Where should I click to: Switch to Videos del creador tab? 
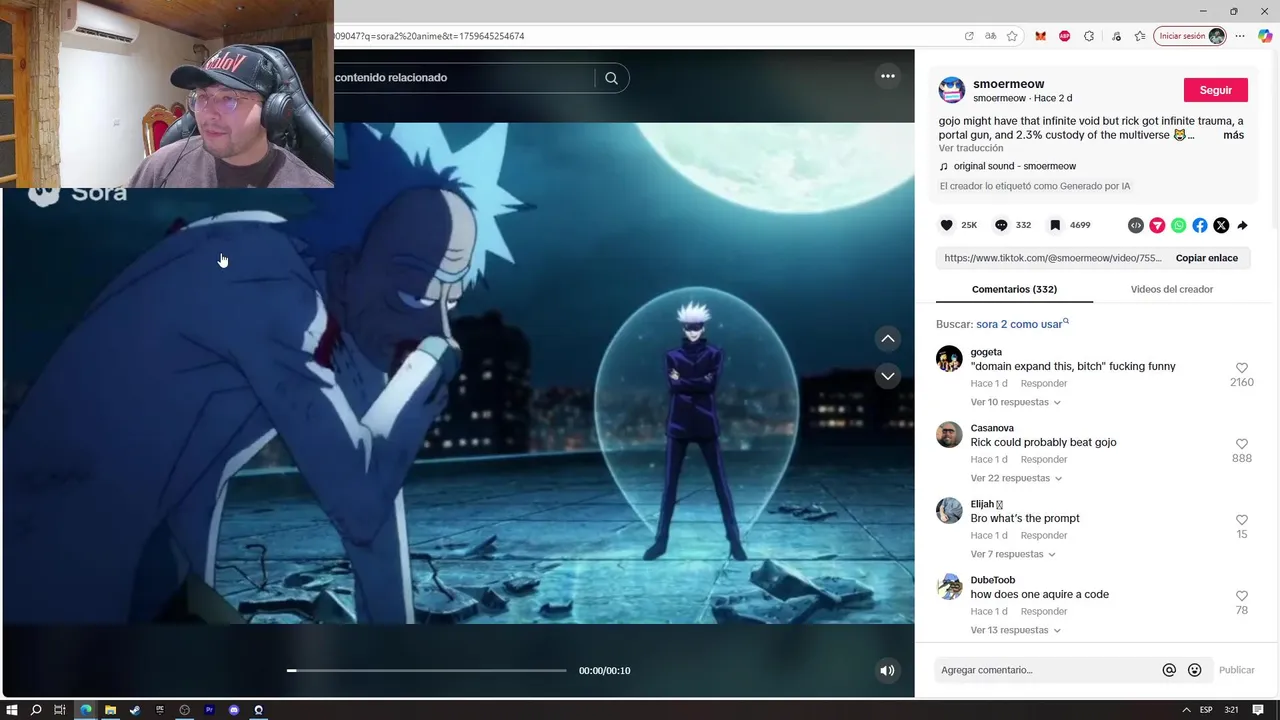[x=1172, y=289]
